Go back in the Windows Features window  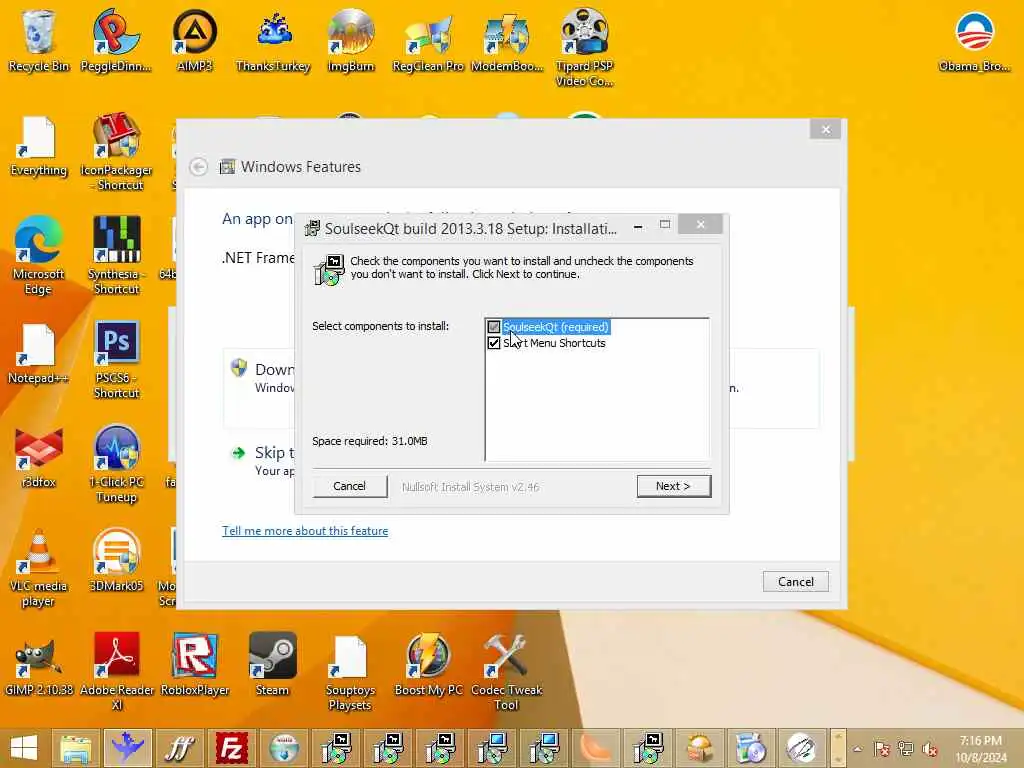[199, 167]
